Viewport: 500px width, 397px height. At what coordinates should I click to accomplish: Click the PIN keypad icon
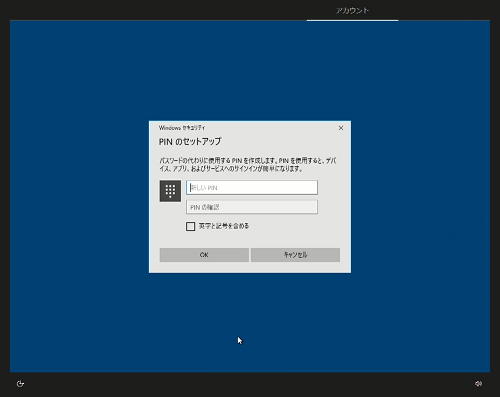pyautogui.click(x=170, y=191)
